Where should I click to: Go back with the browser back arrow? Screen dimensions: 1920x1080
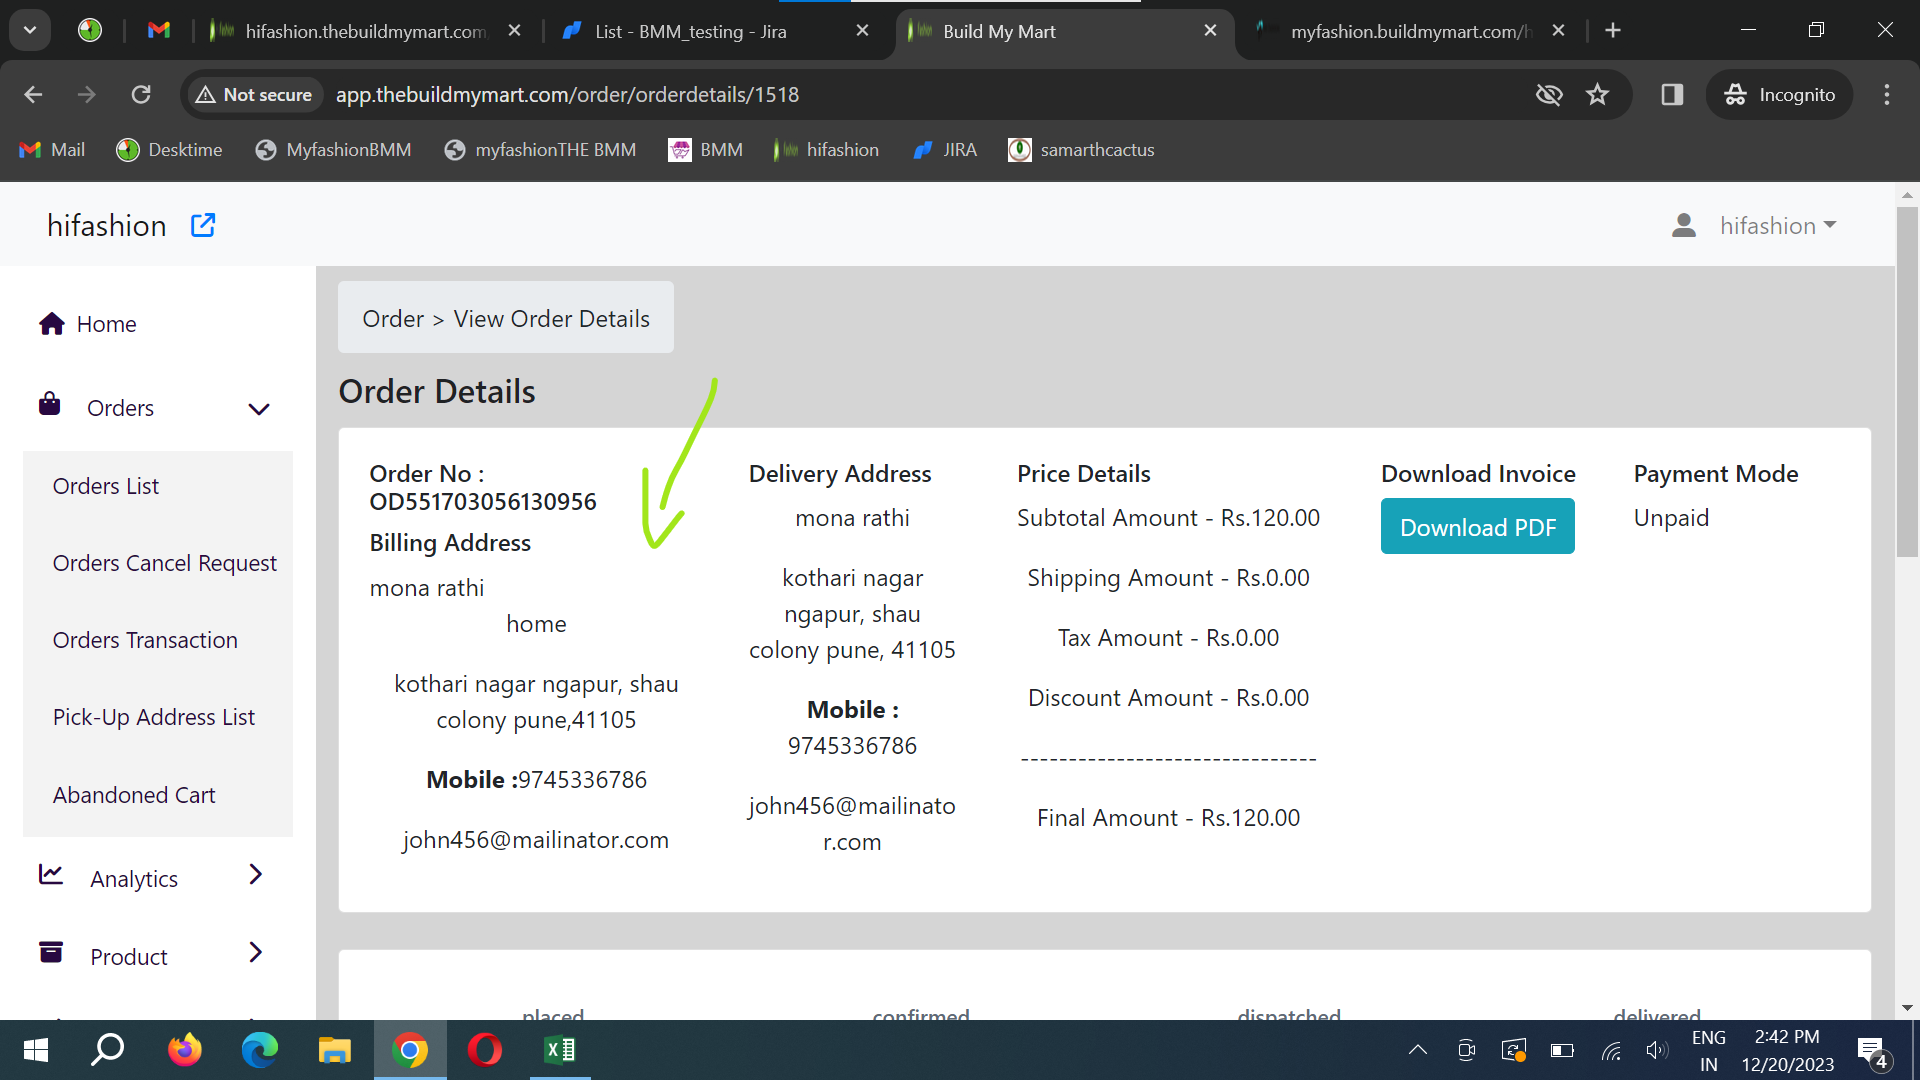point(33,94)
